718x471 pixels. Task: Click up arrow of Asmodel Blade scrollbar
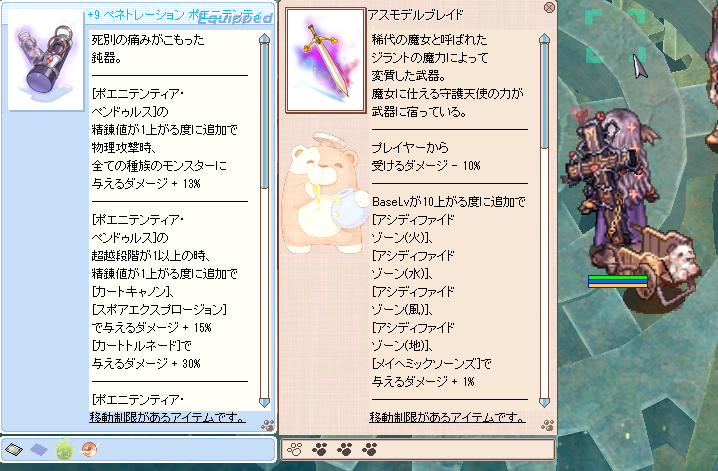(x=544, y=38)
